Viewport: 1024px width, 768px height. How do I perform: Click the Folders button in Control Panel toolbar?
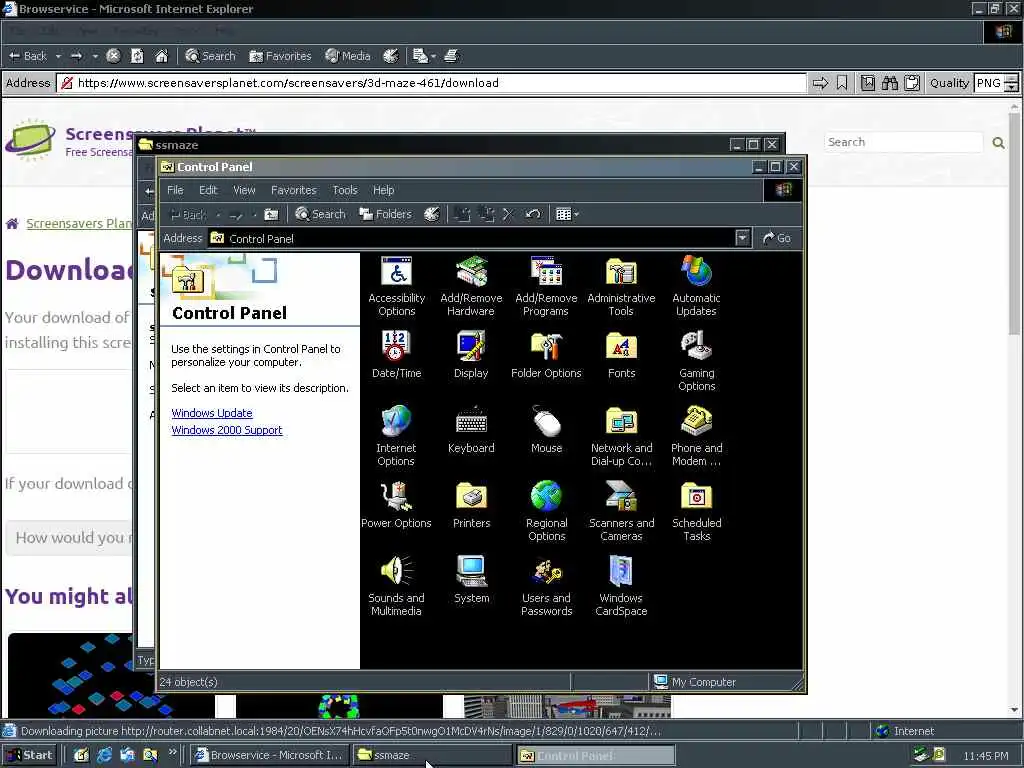(385, 214)
